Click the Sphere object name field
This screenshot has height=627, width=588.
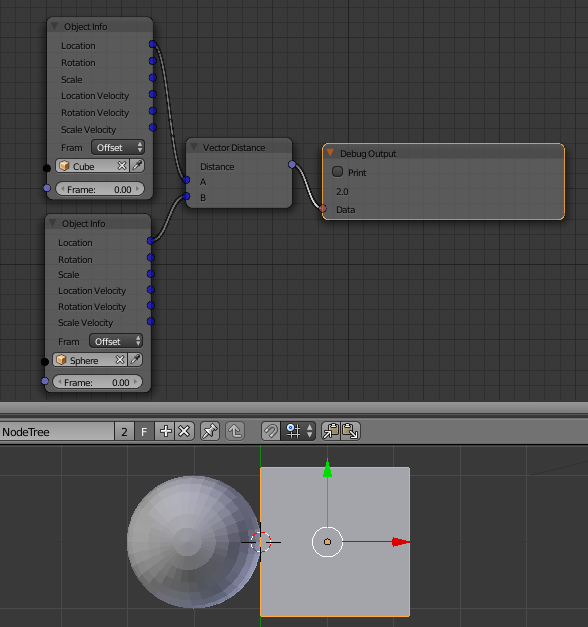tap(90, 359)
